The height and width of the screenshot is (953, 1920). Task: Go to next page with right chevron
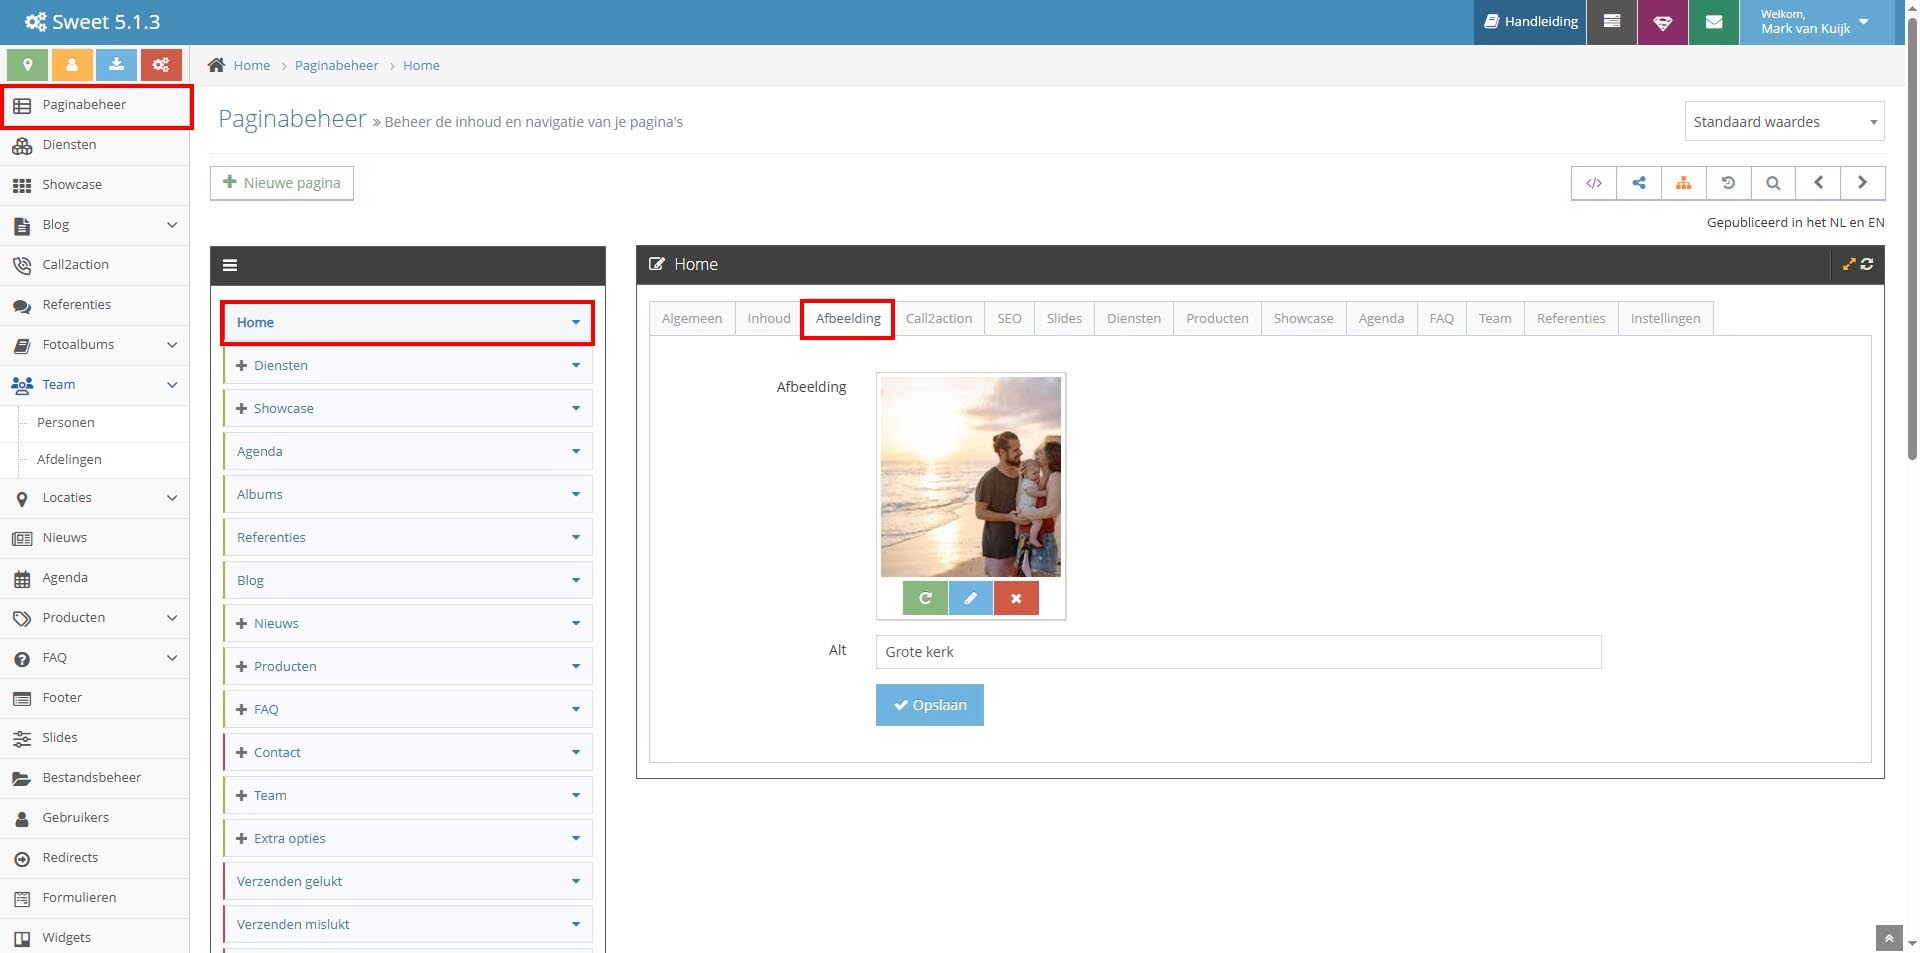point(1862,183)
